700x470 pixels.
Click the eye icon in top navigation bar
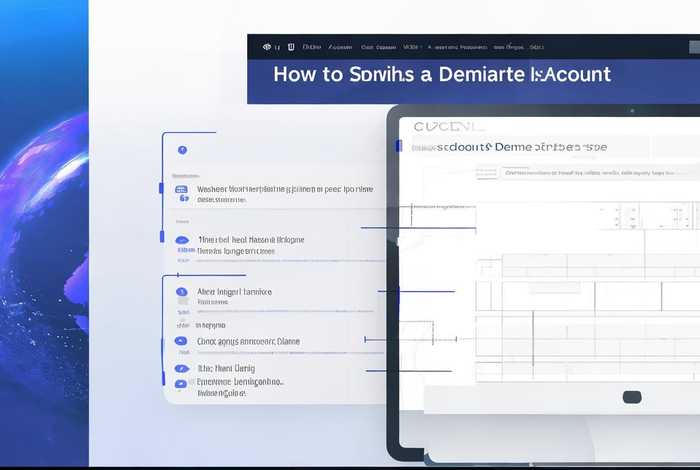(267, 47)
